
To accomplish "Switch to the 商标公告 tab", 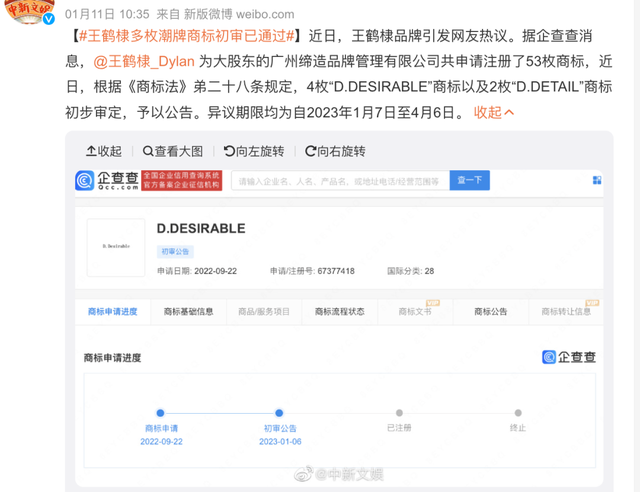I will point(491,312).
